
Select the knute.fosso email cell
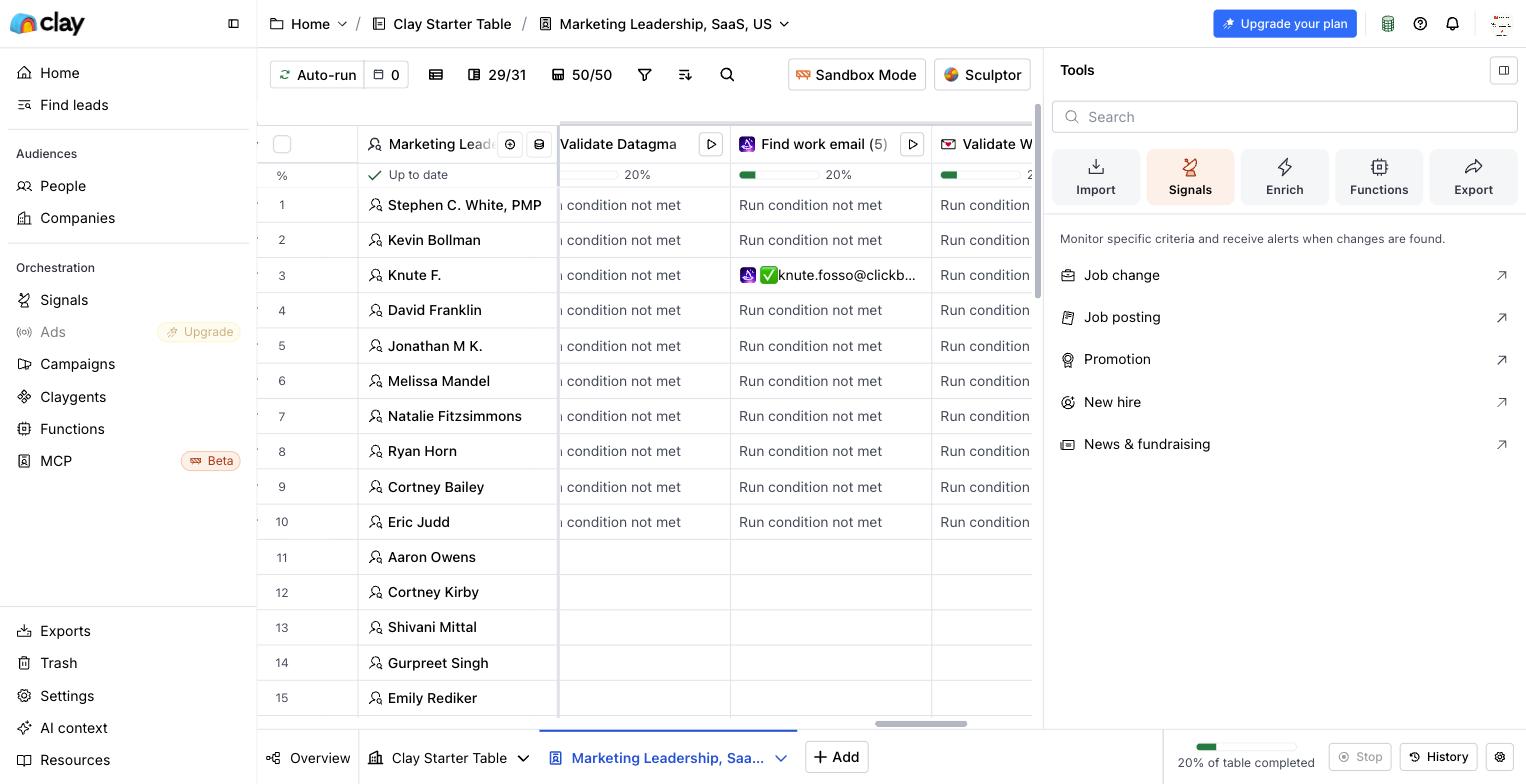[831, 275]
